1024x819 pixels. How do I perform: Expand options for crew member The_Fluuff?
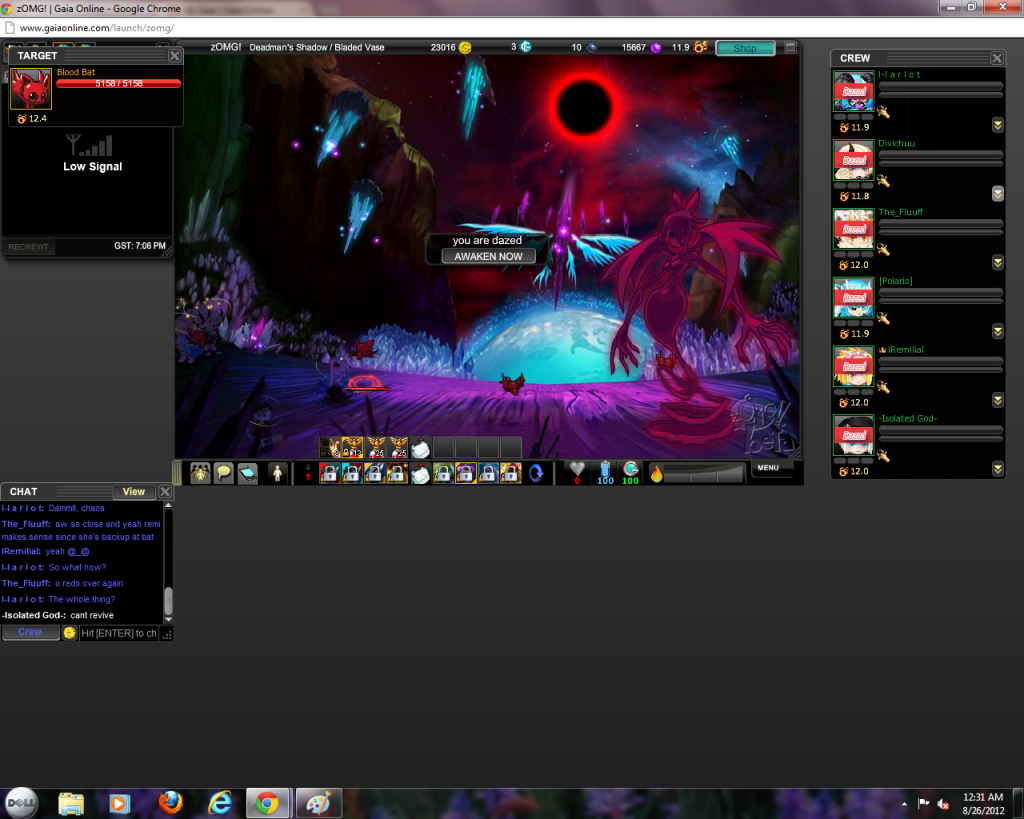(997, 263)
